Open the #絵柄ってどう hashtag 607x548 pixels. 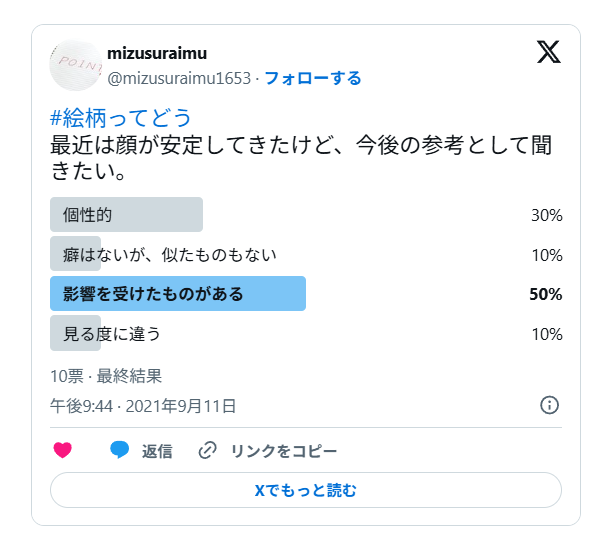coord(120,117)
